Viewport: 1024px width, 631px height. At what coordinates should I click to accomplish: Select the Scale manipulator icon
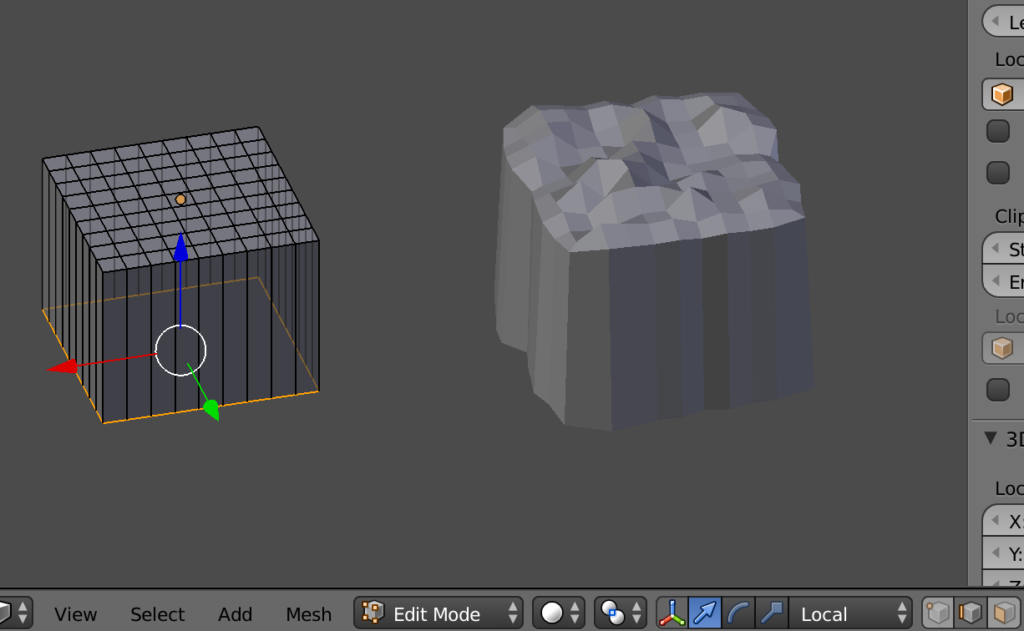[771, 613]
